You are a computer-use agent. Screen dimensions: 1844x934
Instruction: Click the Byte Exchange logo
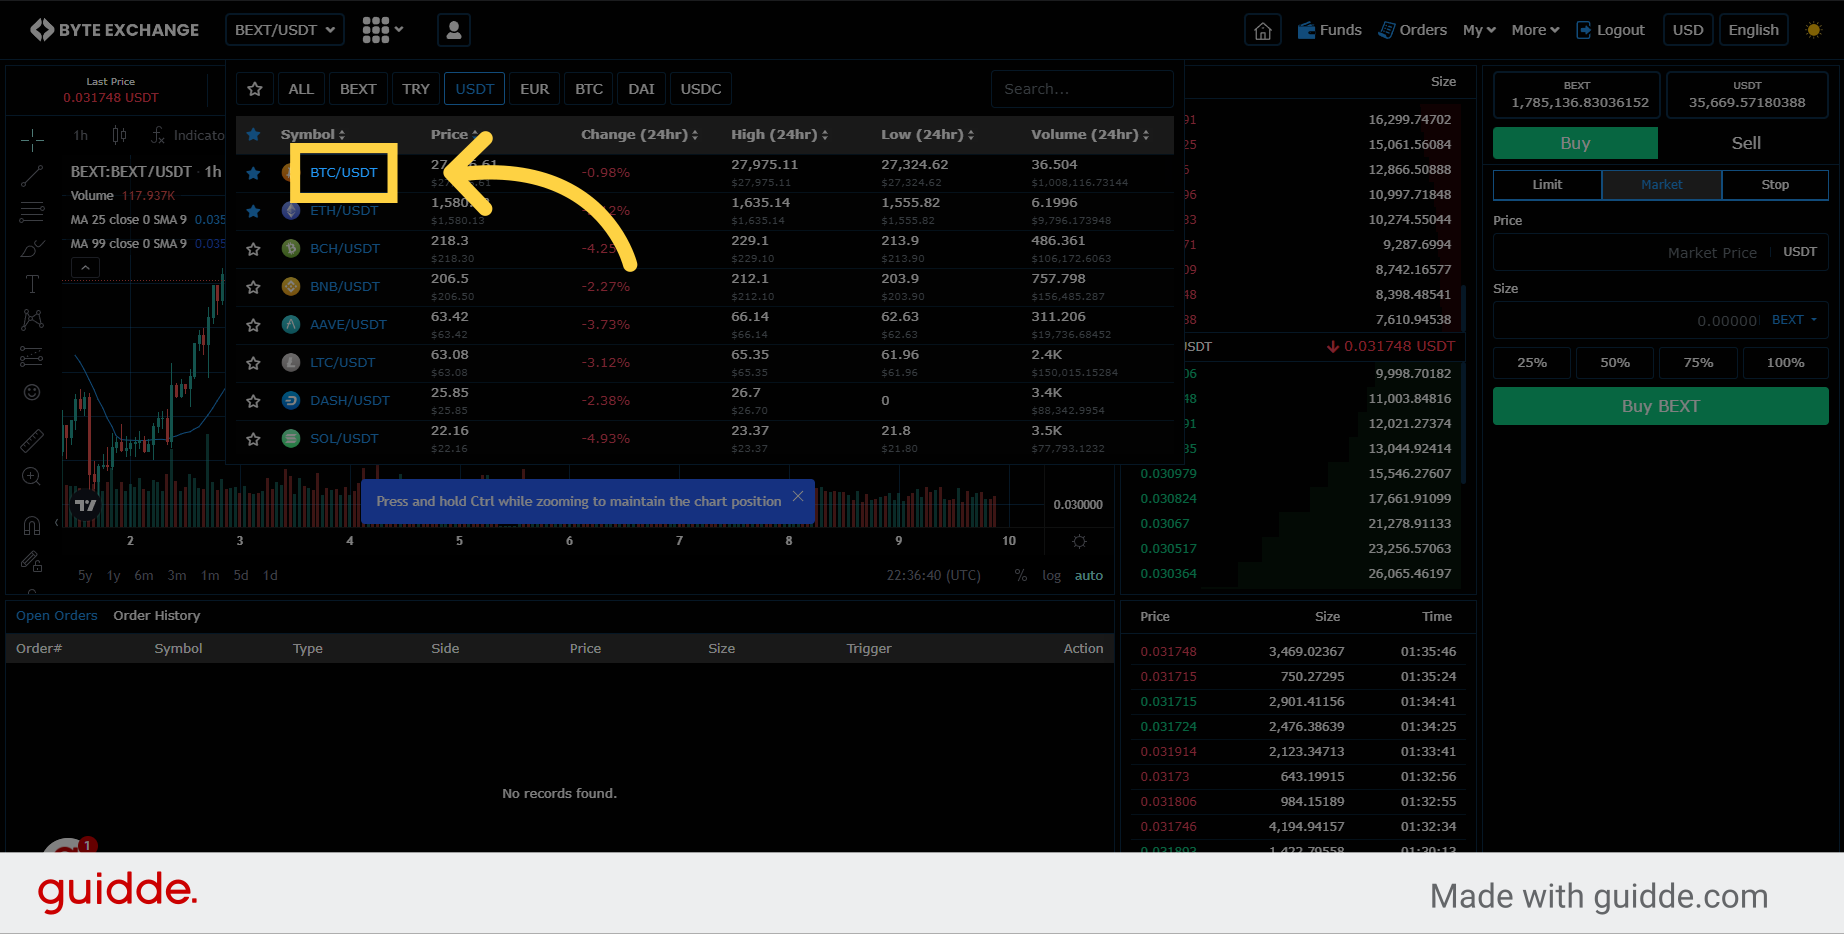pyautogui.click(x=114, y=30)
